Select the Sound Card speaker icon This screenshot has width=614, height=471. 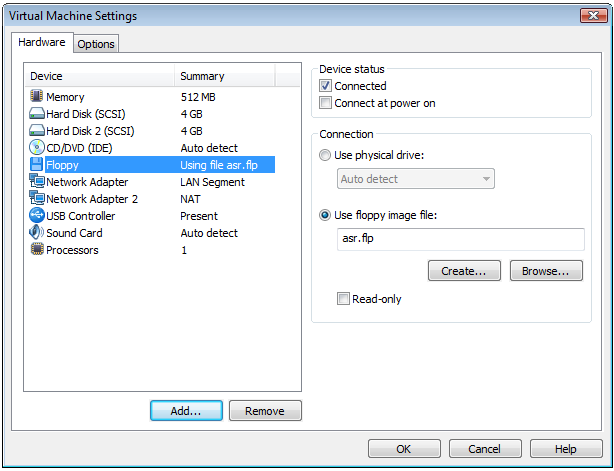click(x=36, y=233)
